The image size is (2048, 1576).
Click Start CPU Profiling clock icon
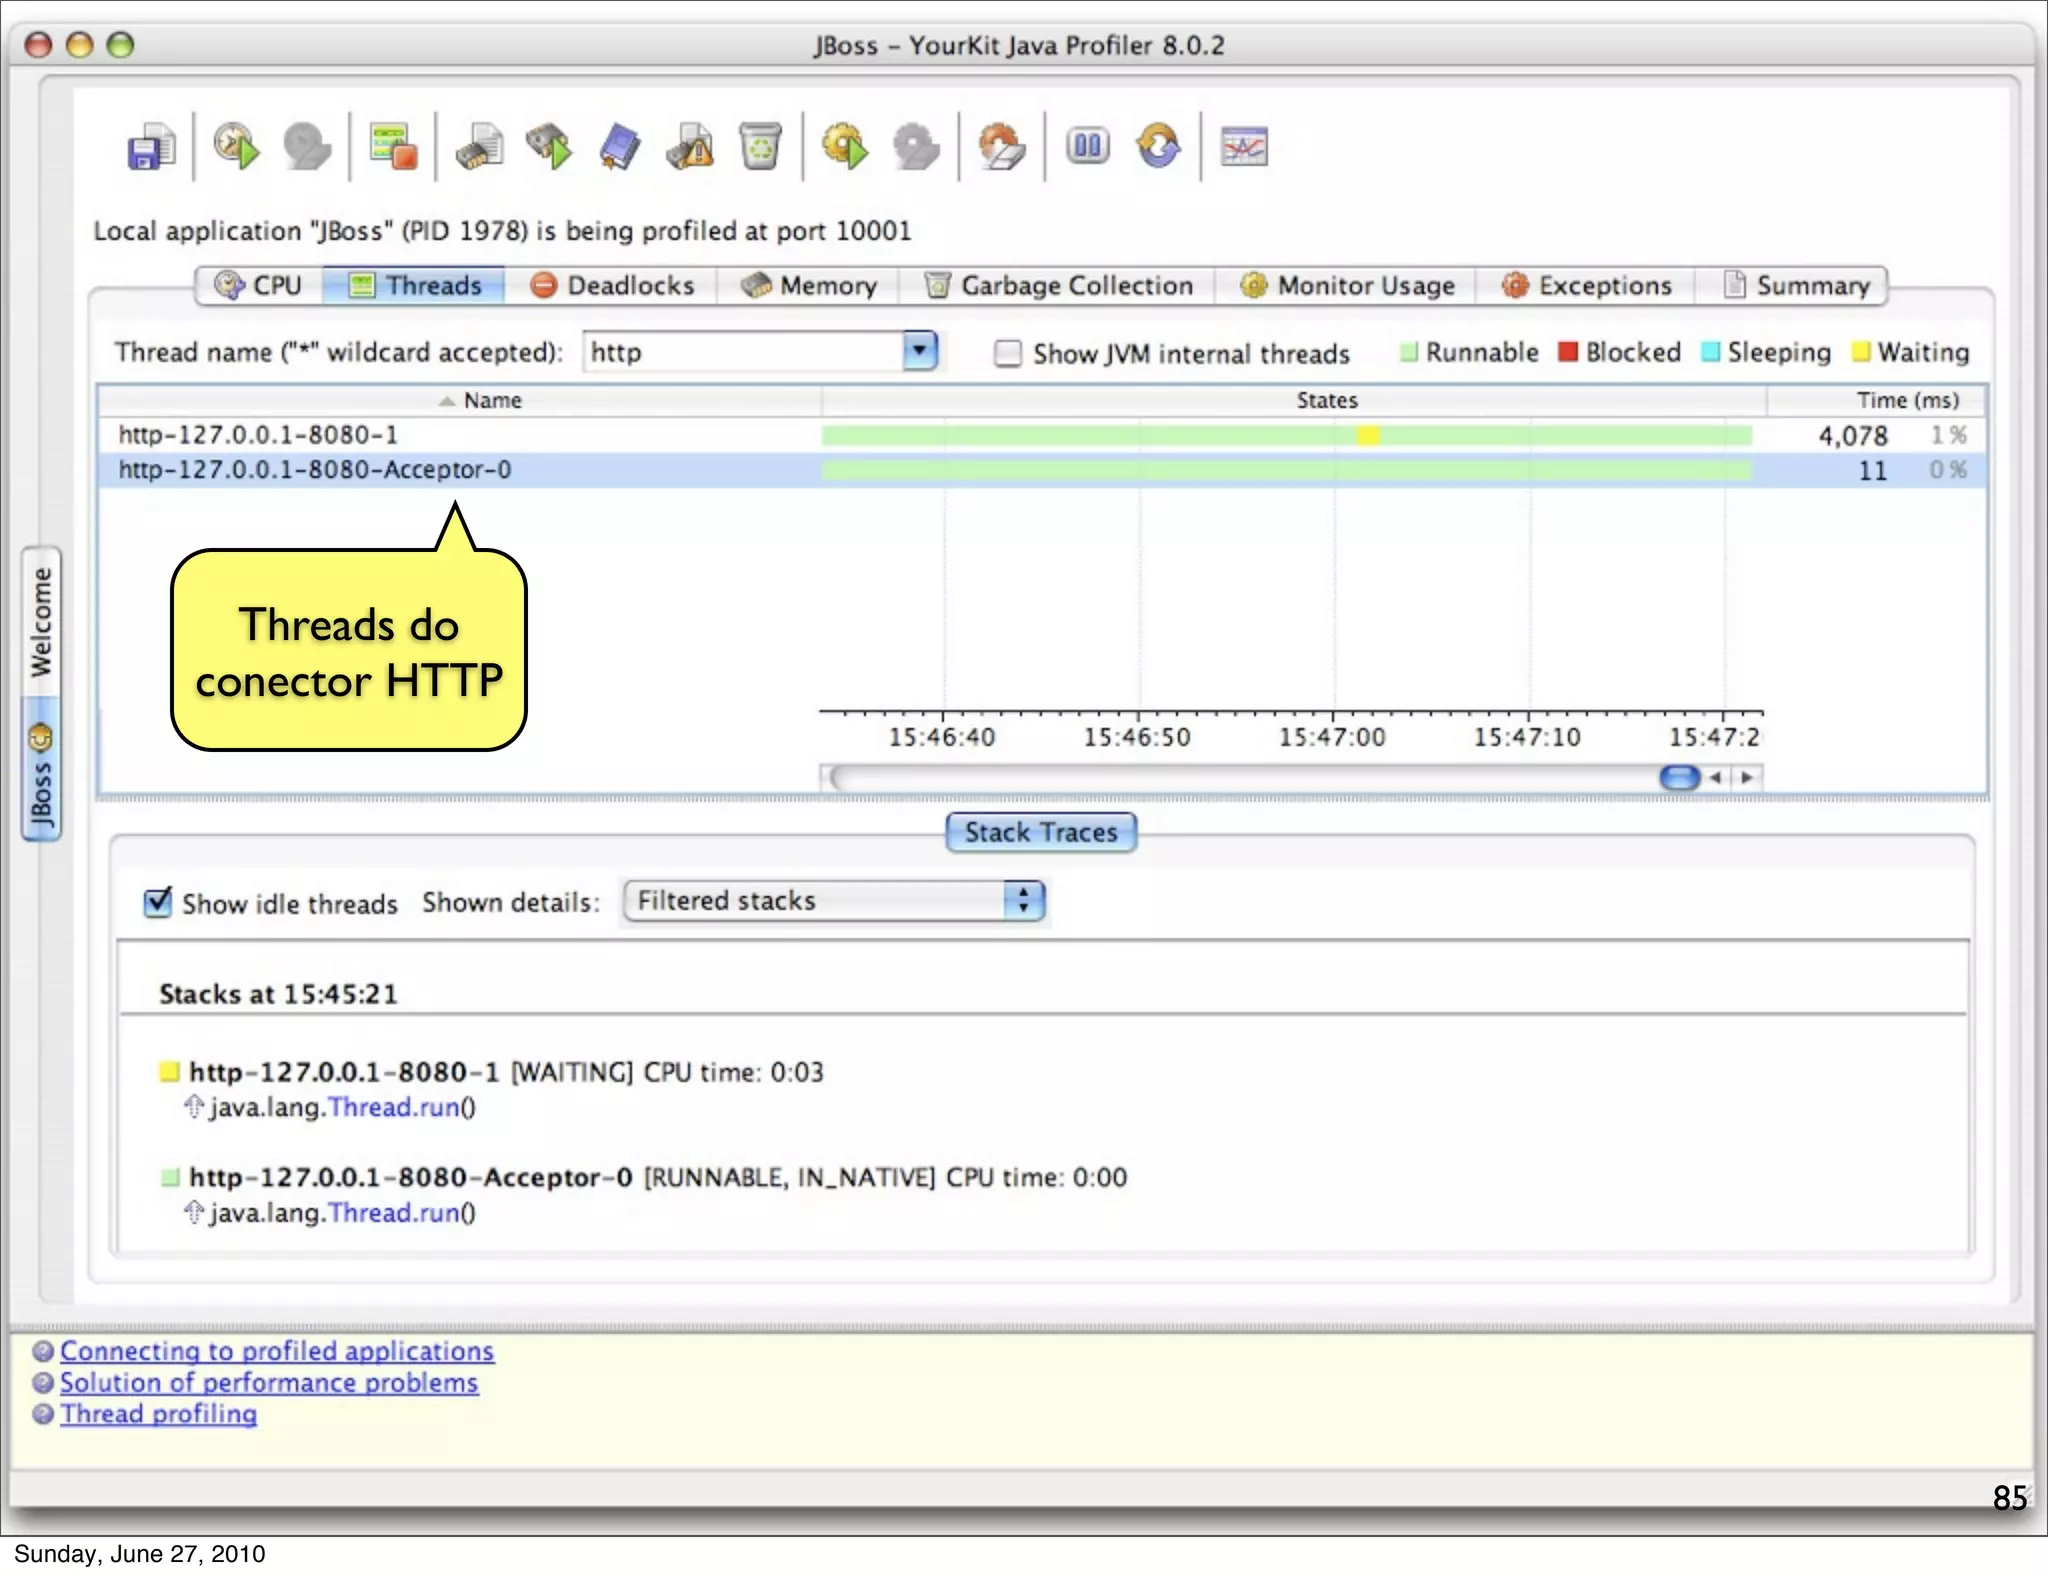point(236,147)
